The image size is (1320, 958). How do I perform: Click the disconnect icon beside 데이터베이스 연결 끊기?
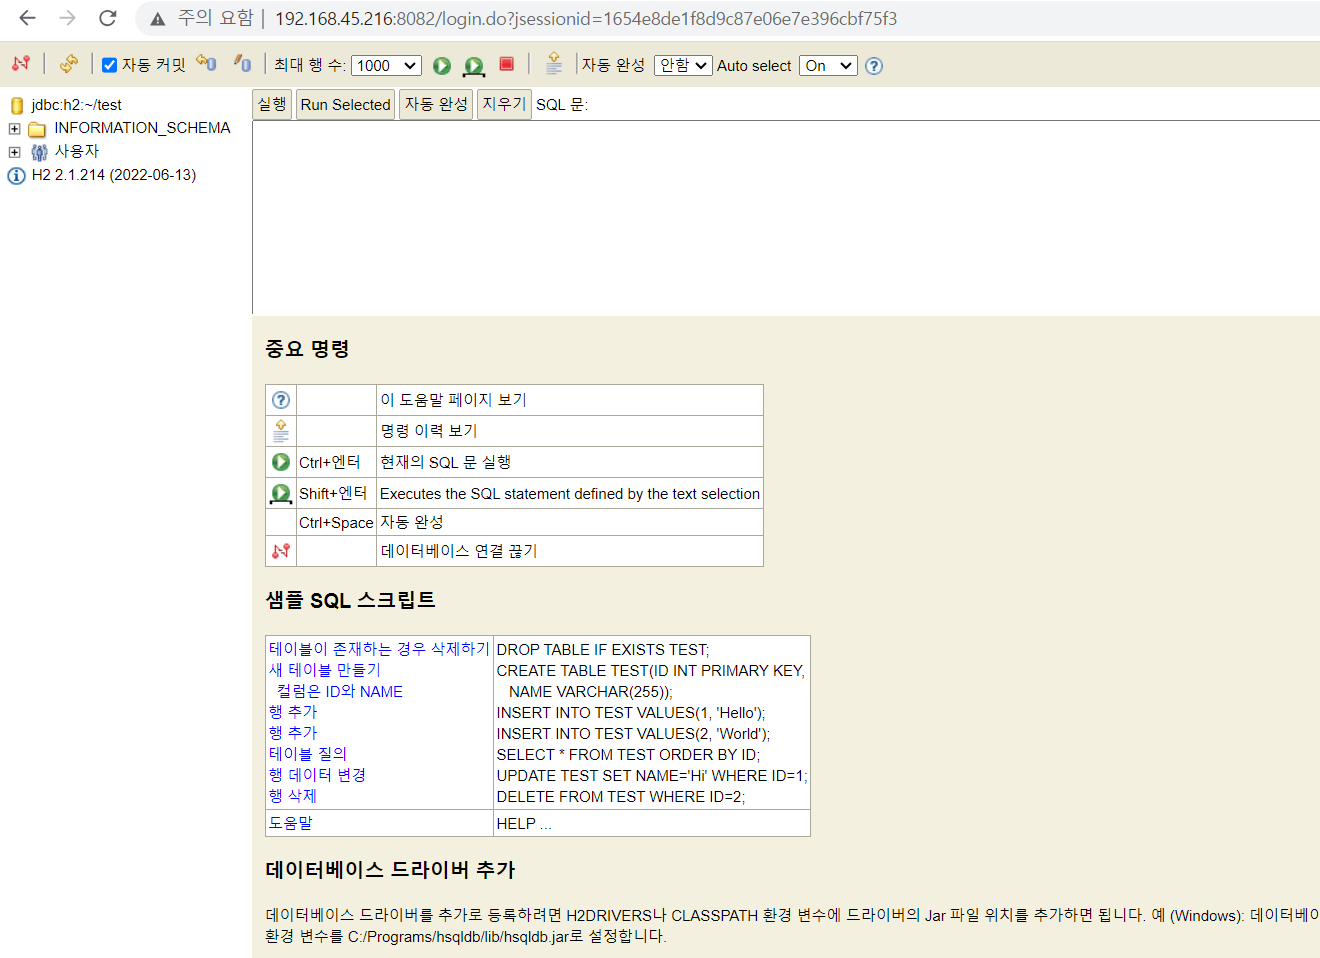click(281, 551)
